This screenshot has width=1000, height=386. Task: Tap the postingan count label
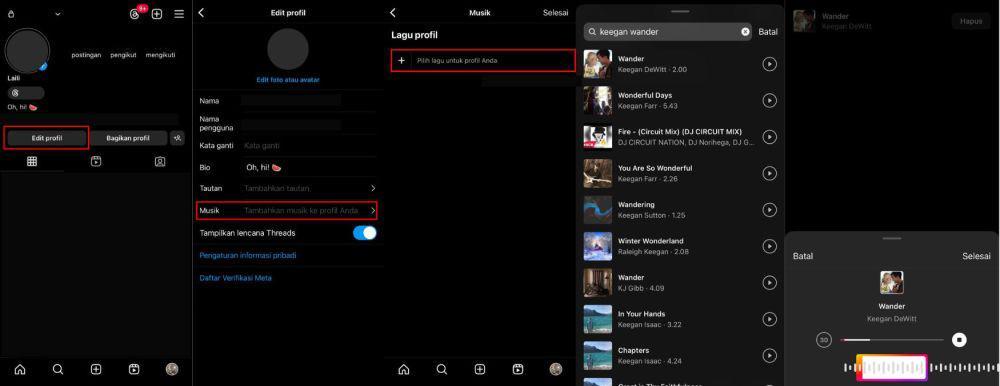86,55
